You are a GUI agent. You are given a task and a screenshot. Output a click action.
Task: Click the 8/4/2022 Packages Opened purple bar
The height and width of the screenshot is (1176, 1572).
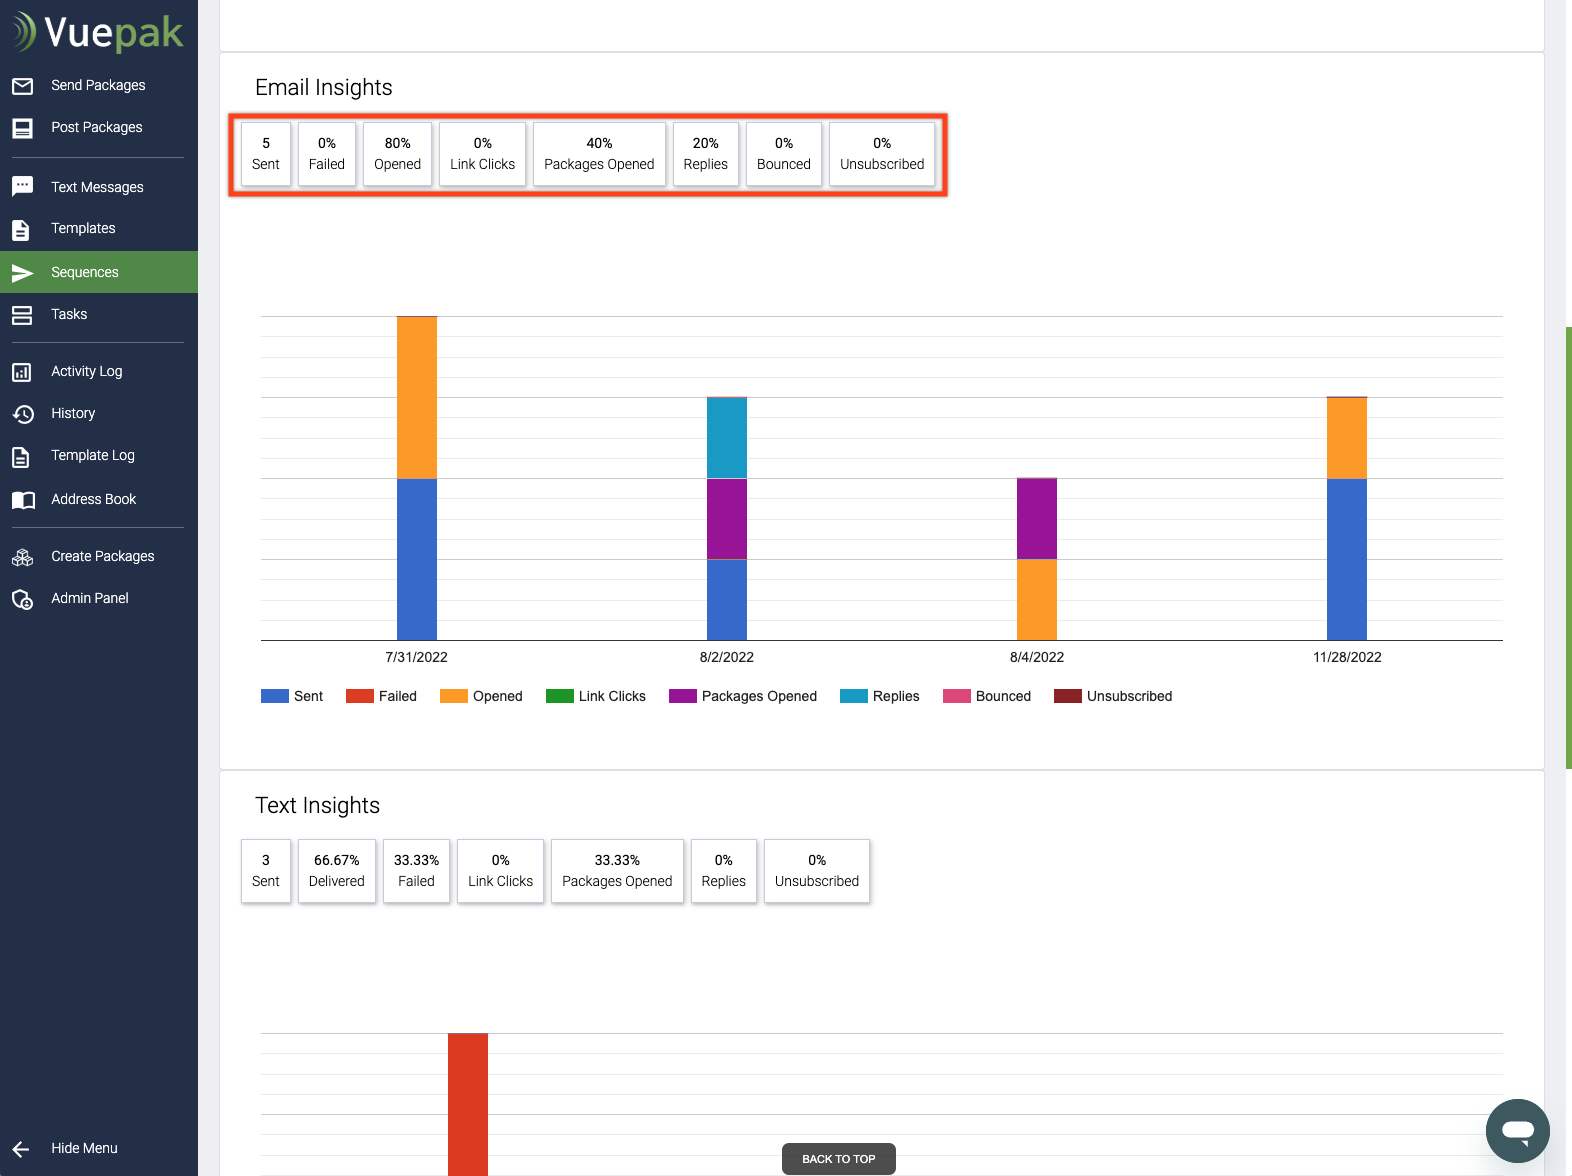[1037, 519]
